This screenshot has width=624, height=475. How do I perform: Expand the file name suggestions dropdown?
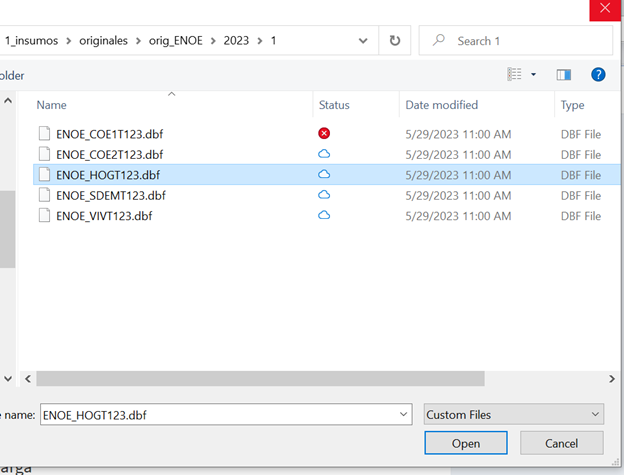403,414
